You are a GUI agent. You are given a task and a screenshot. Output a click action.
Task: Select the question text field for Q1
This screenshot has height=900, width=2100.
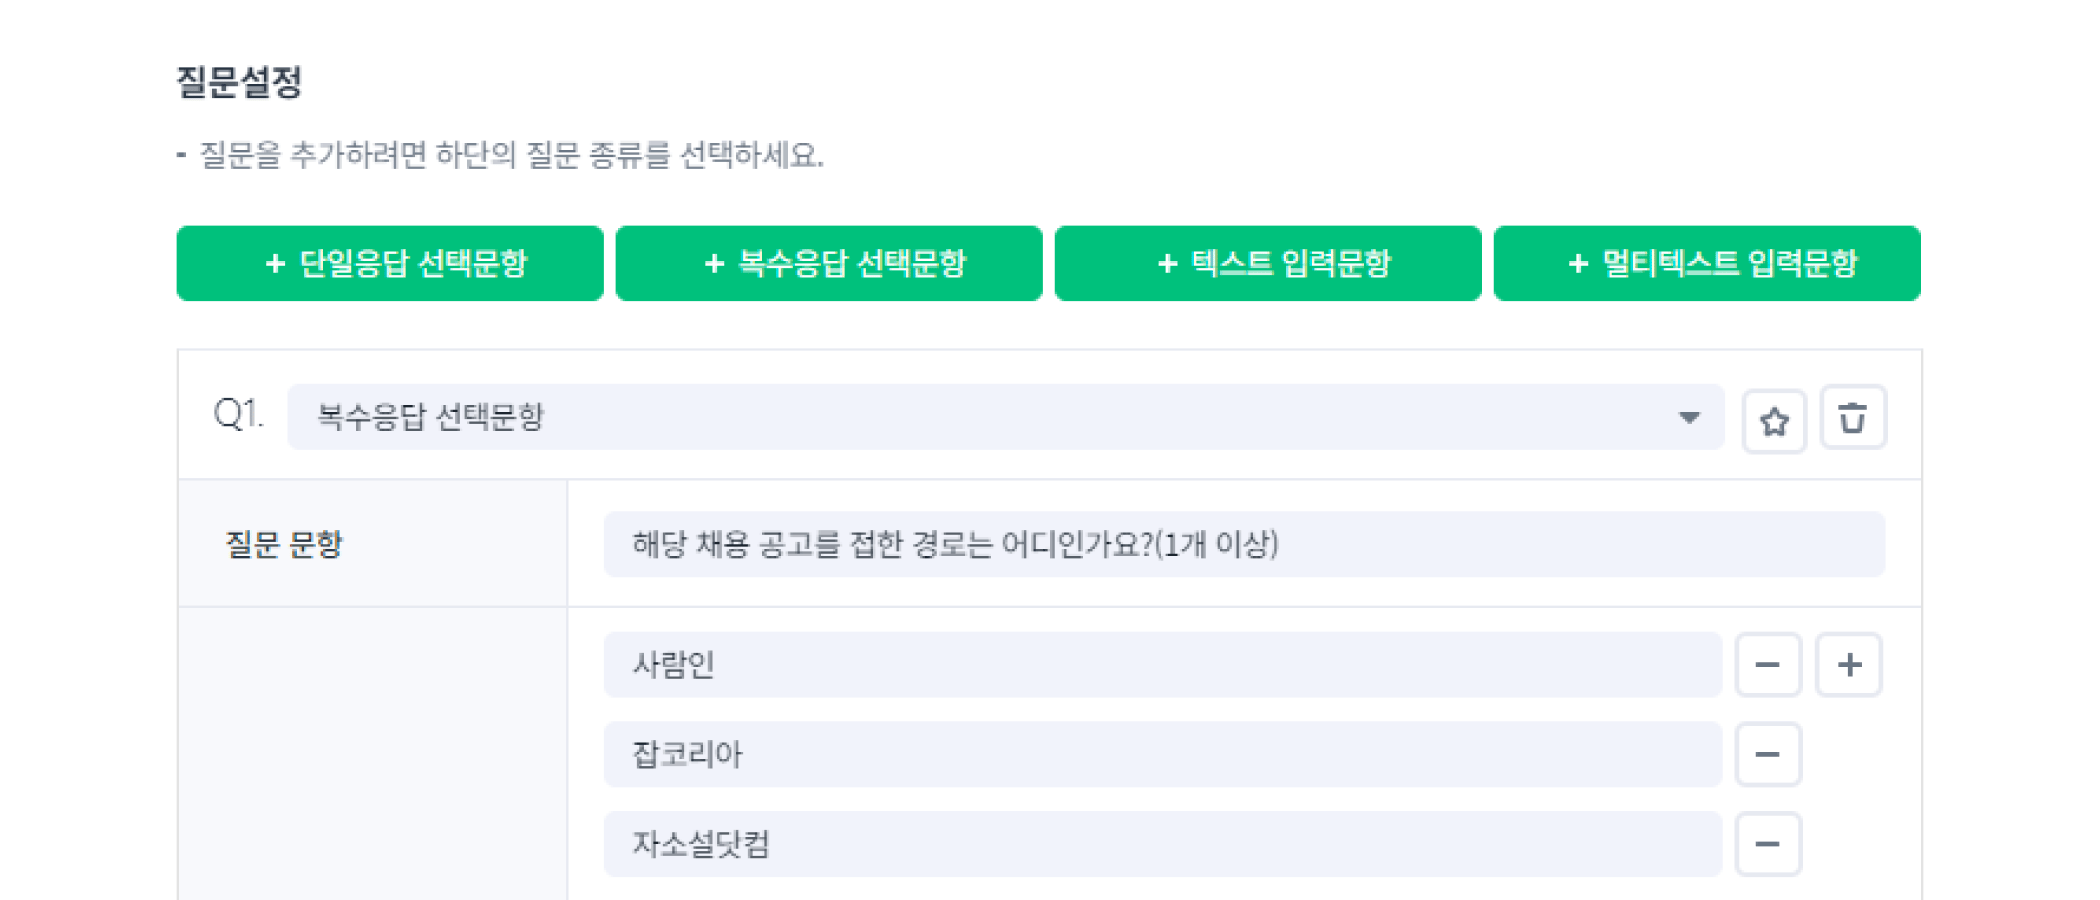pyautogui.click(x=1163, y=545)
